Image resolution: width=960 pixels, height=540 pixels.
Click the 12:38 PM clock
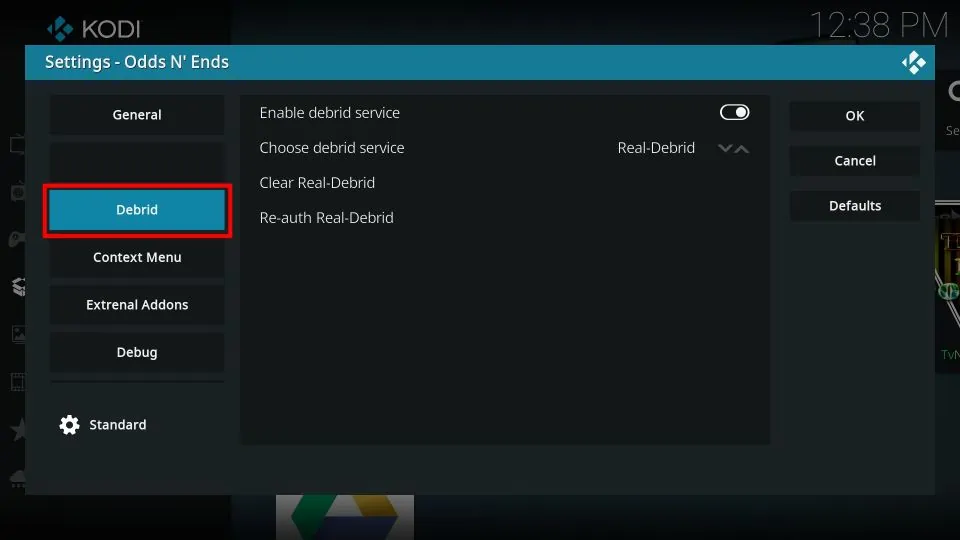pos(879,25)
